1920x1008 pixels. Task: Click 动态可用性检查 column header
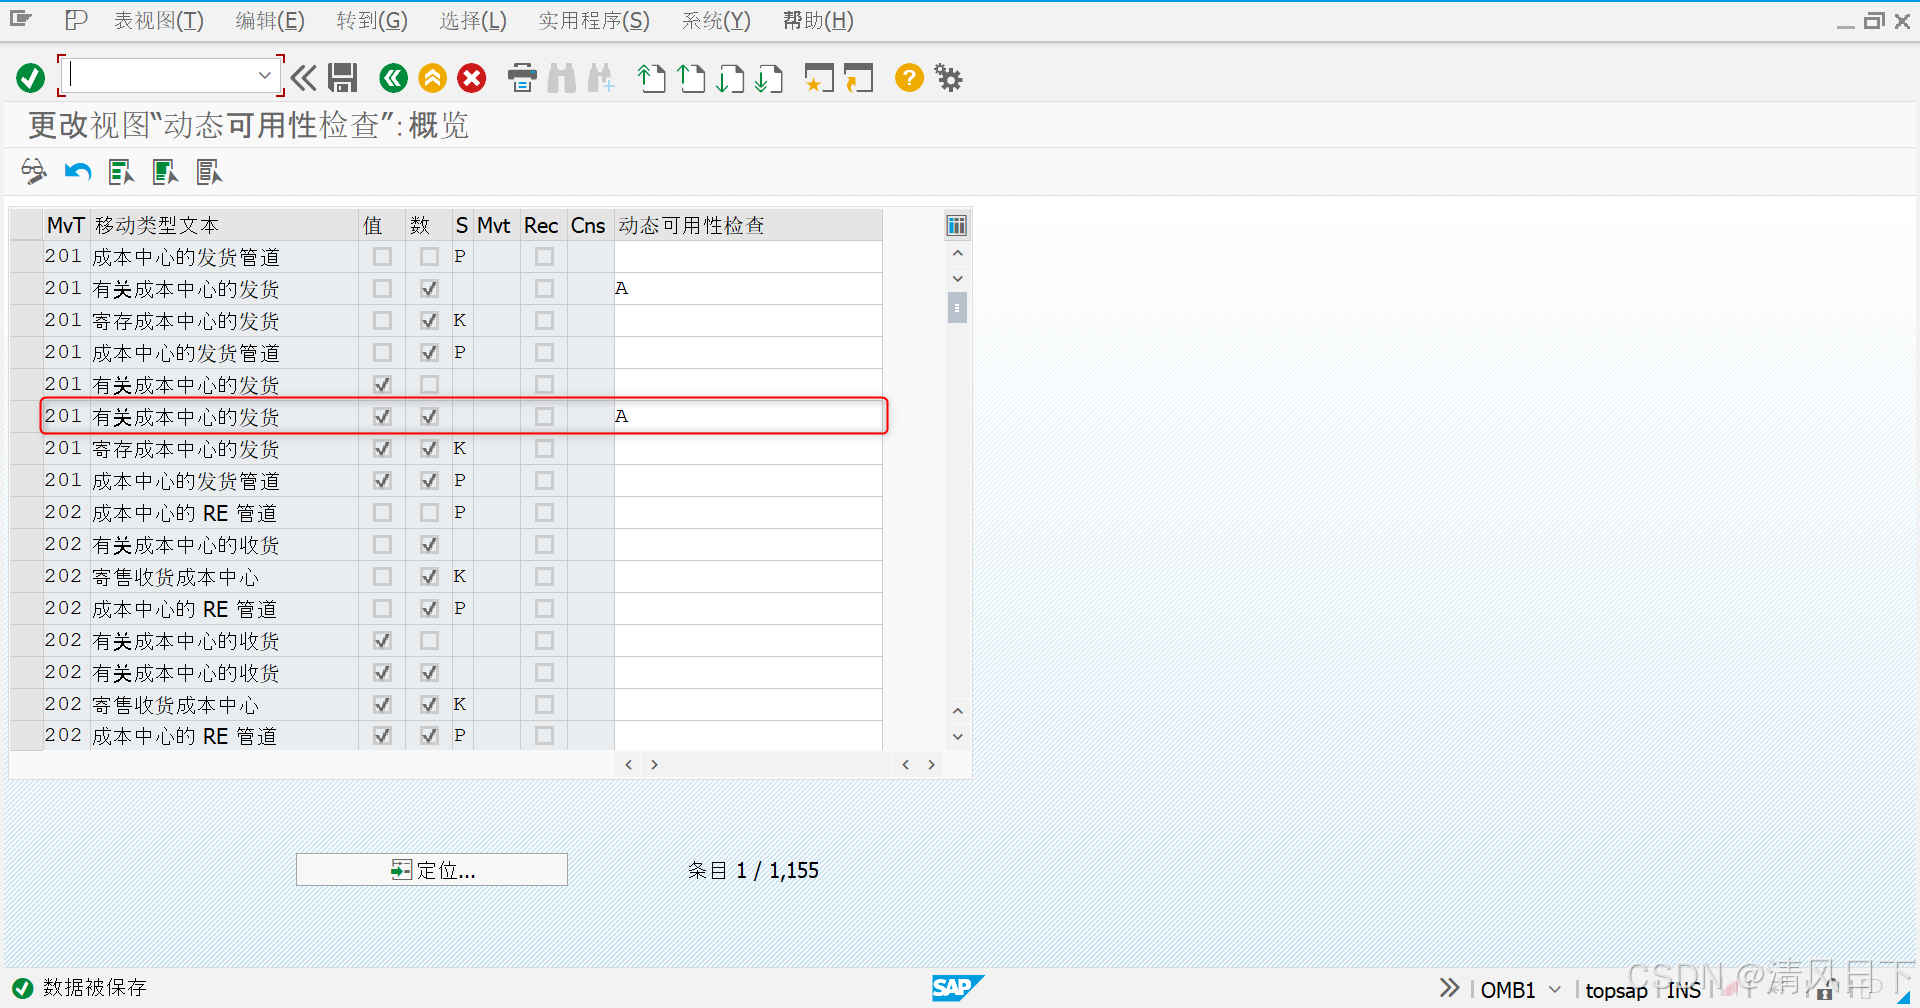748,225
